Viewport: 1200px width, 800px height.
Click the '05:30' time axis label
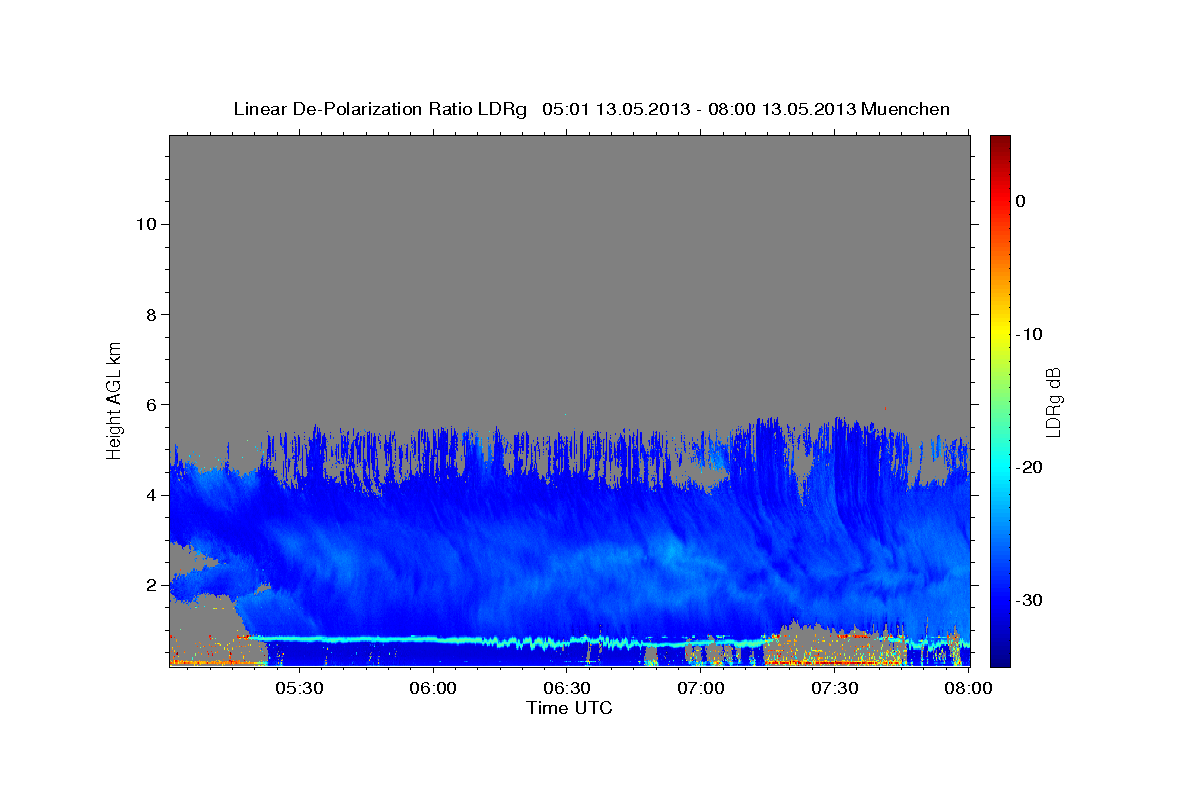point(299,688)
